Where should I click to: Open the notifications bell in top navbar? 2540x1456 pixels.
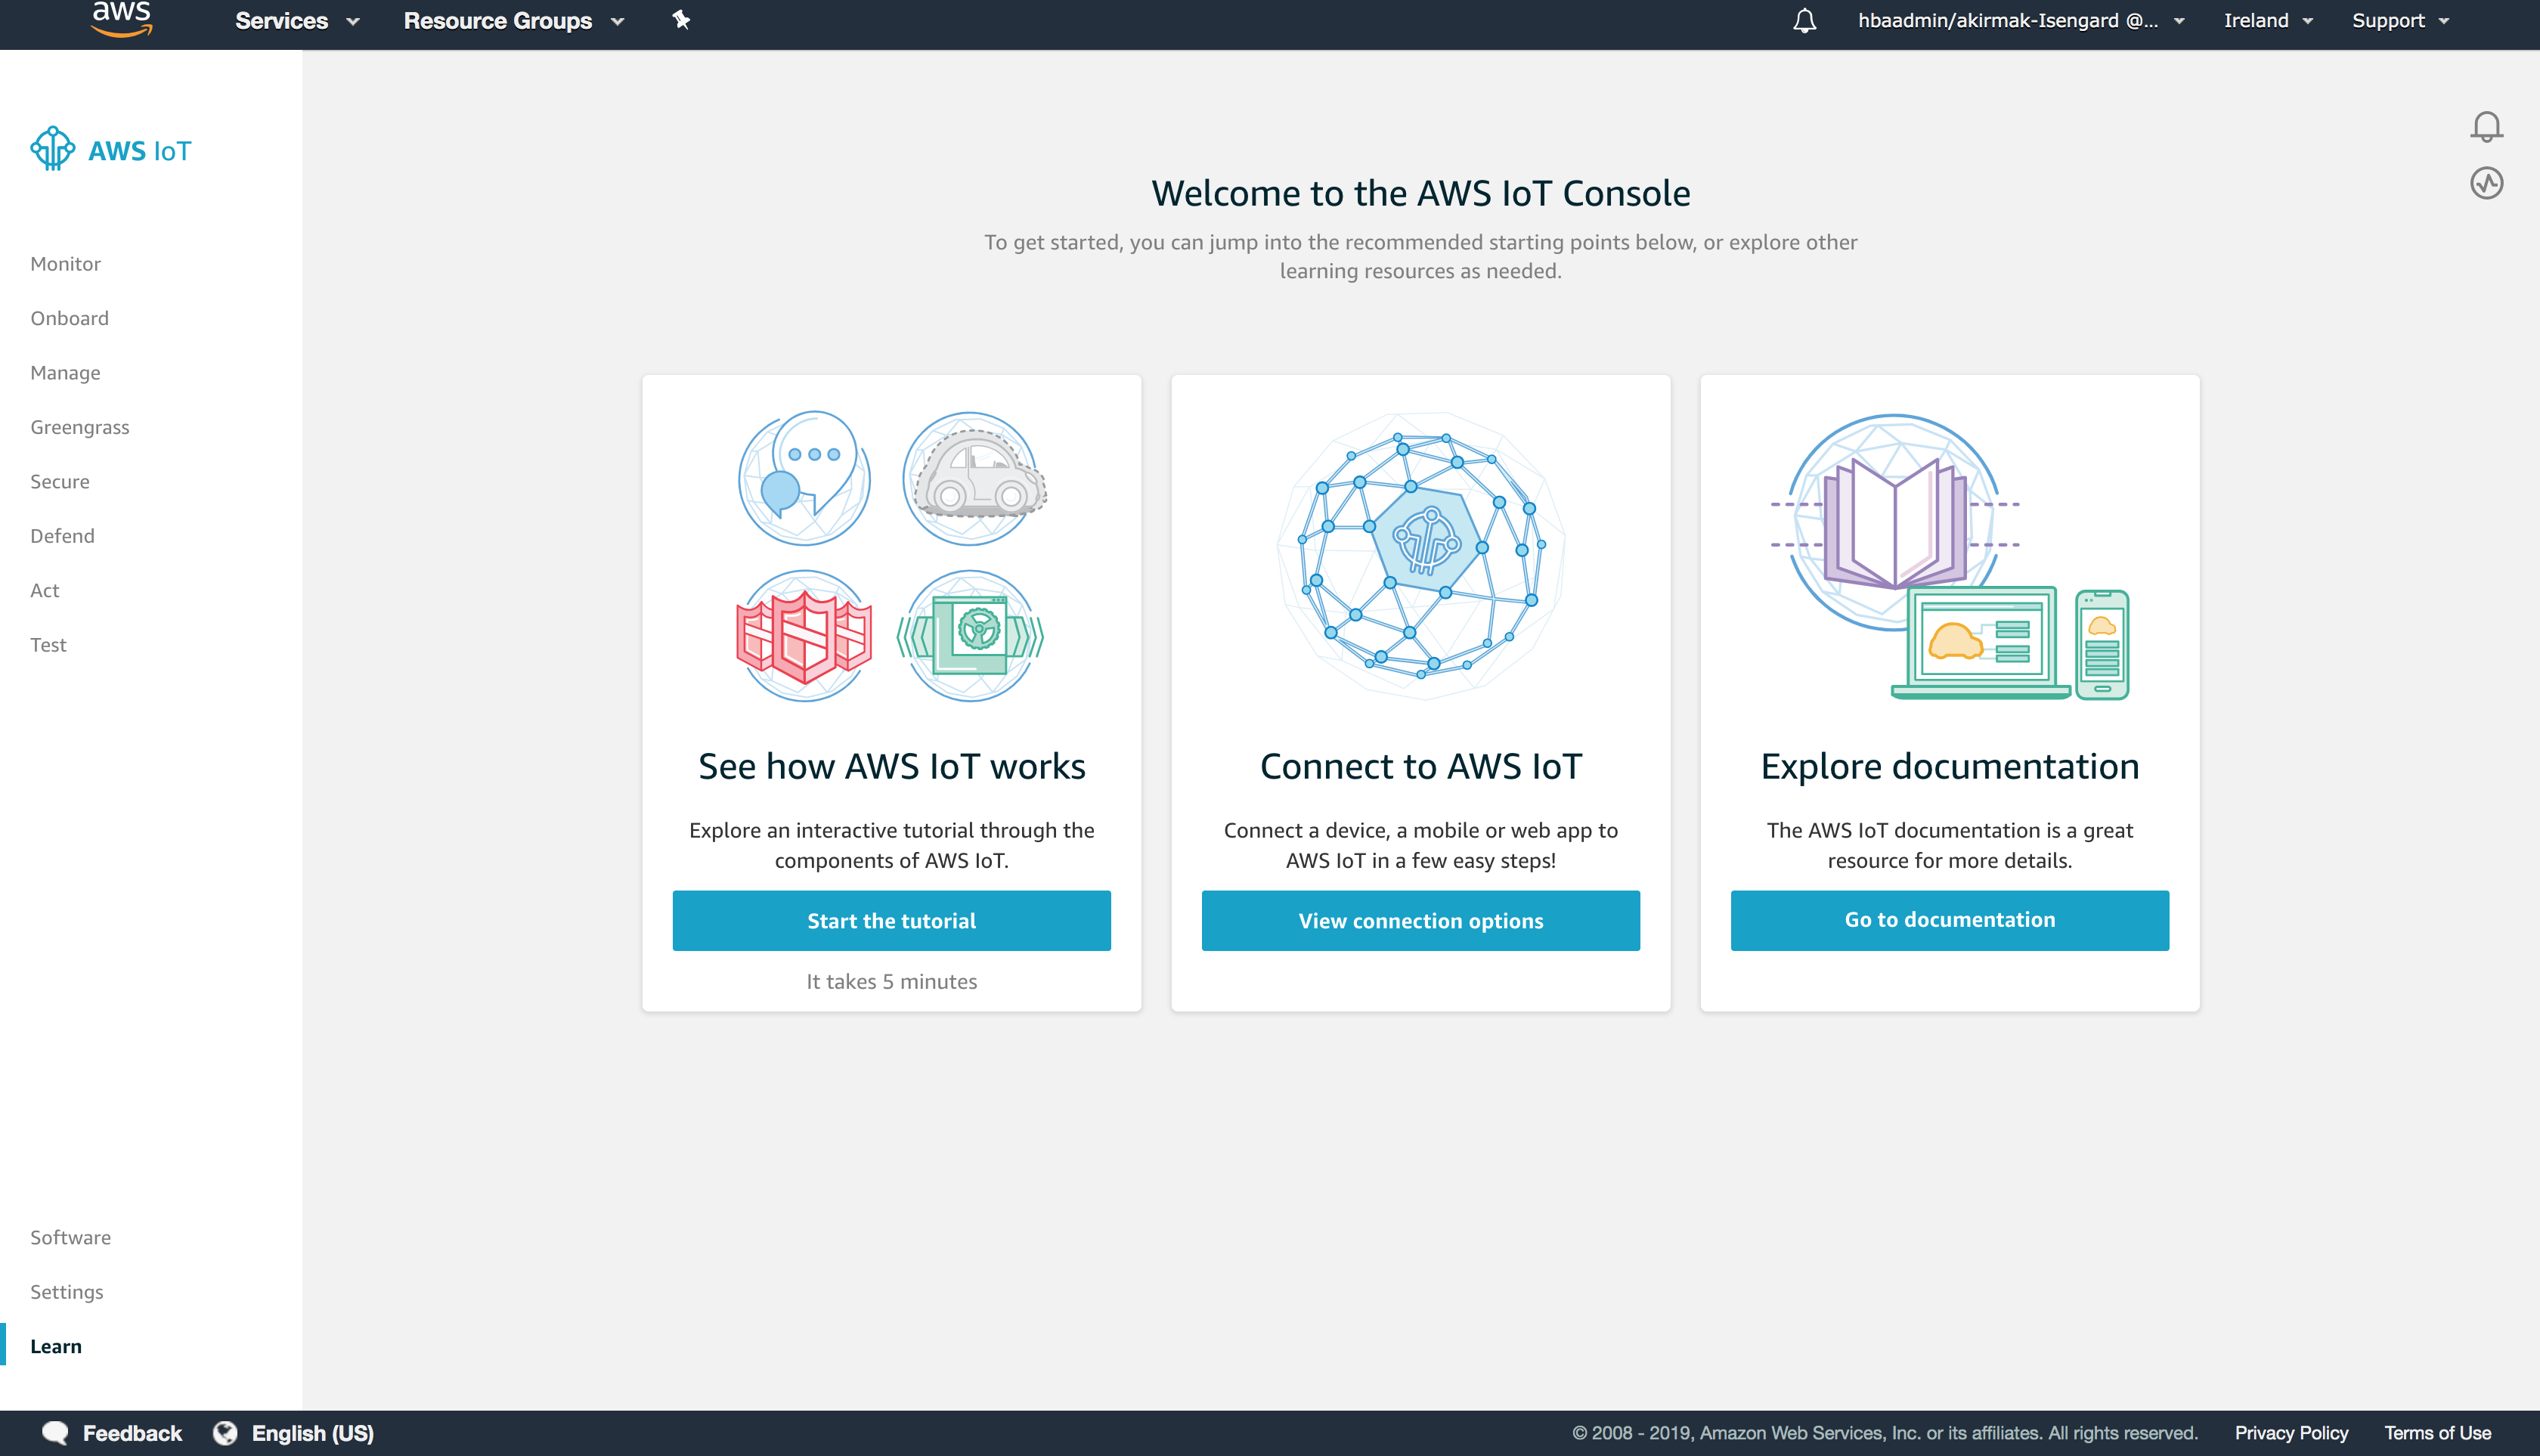pos(1804,21)
